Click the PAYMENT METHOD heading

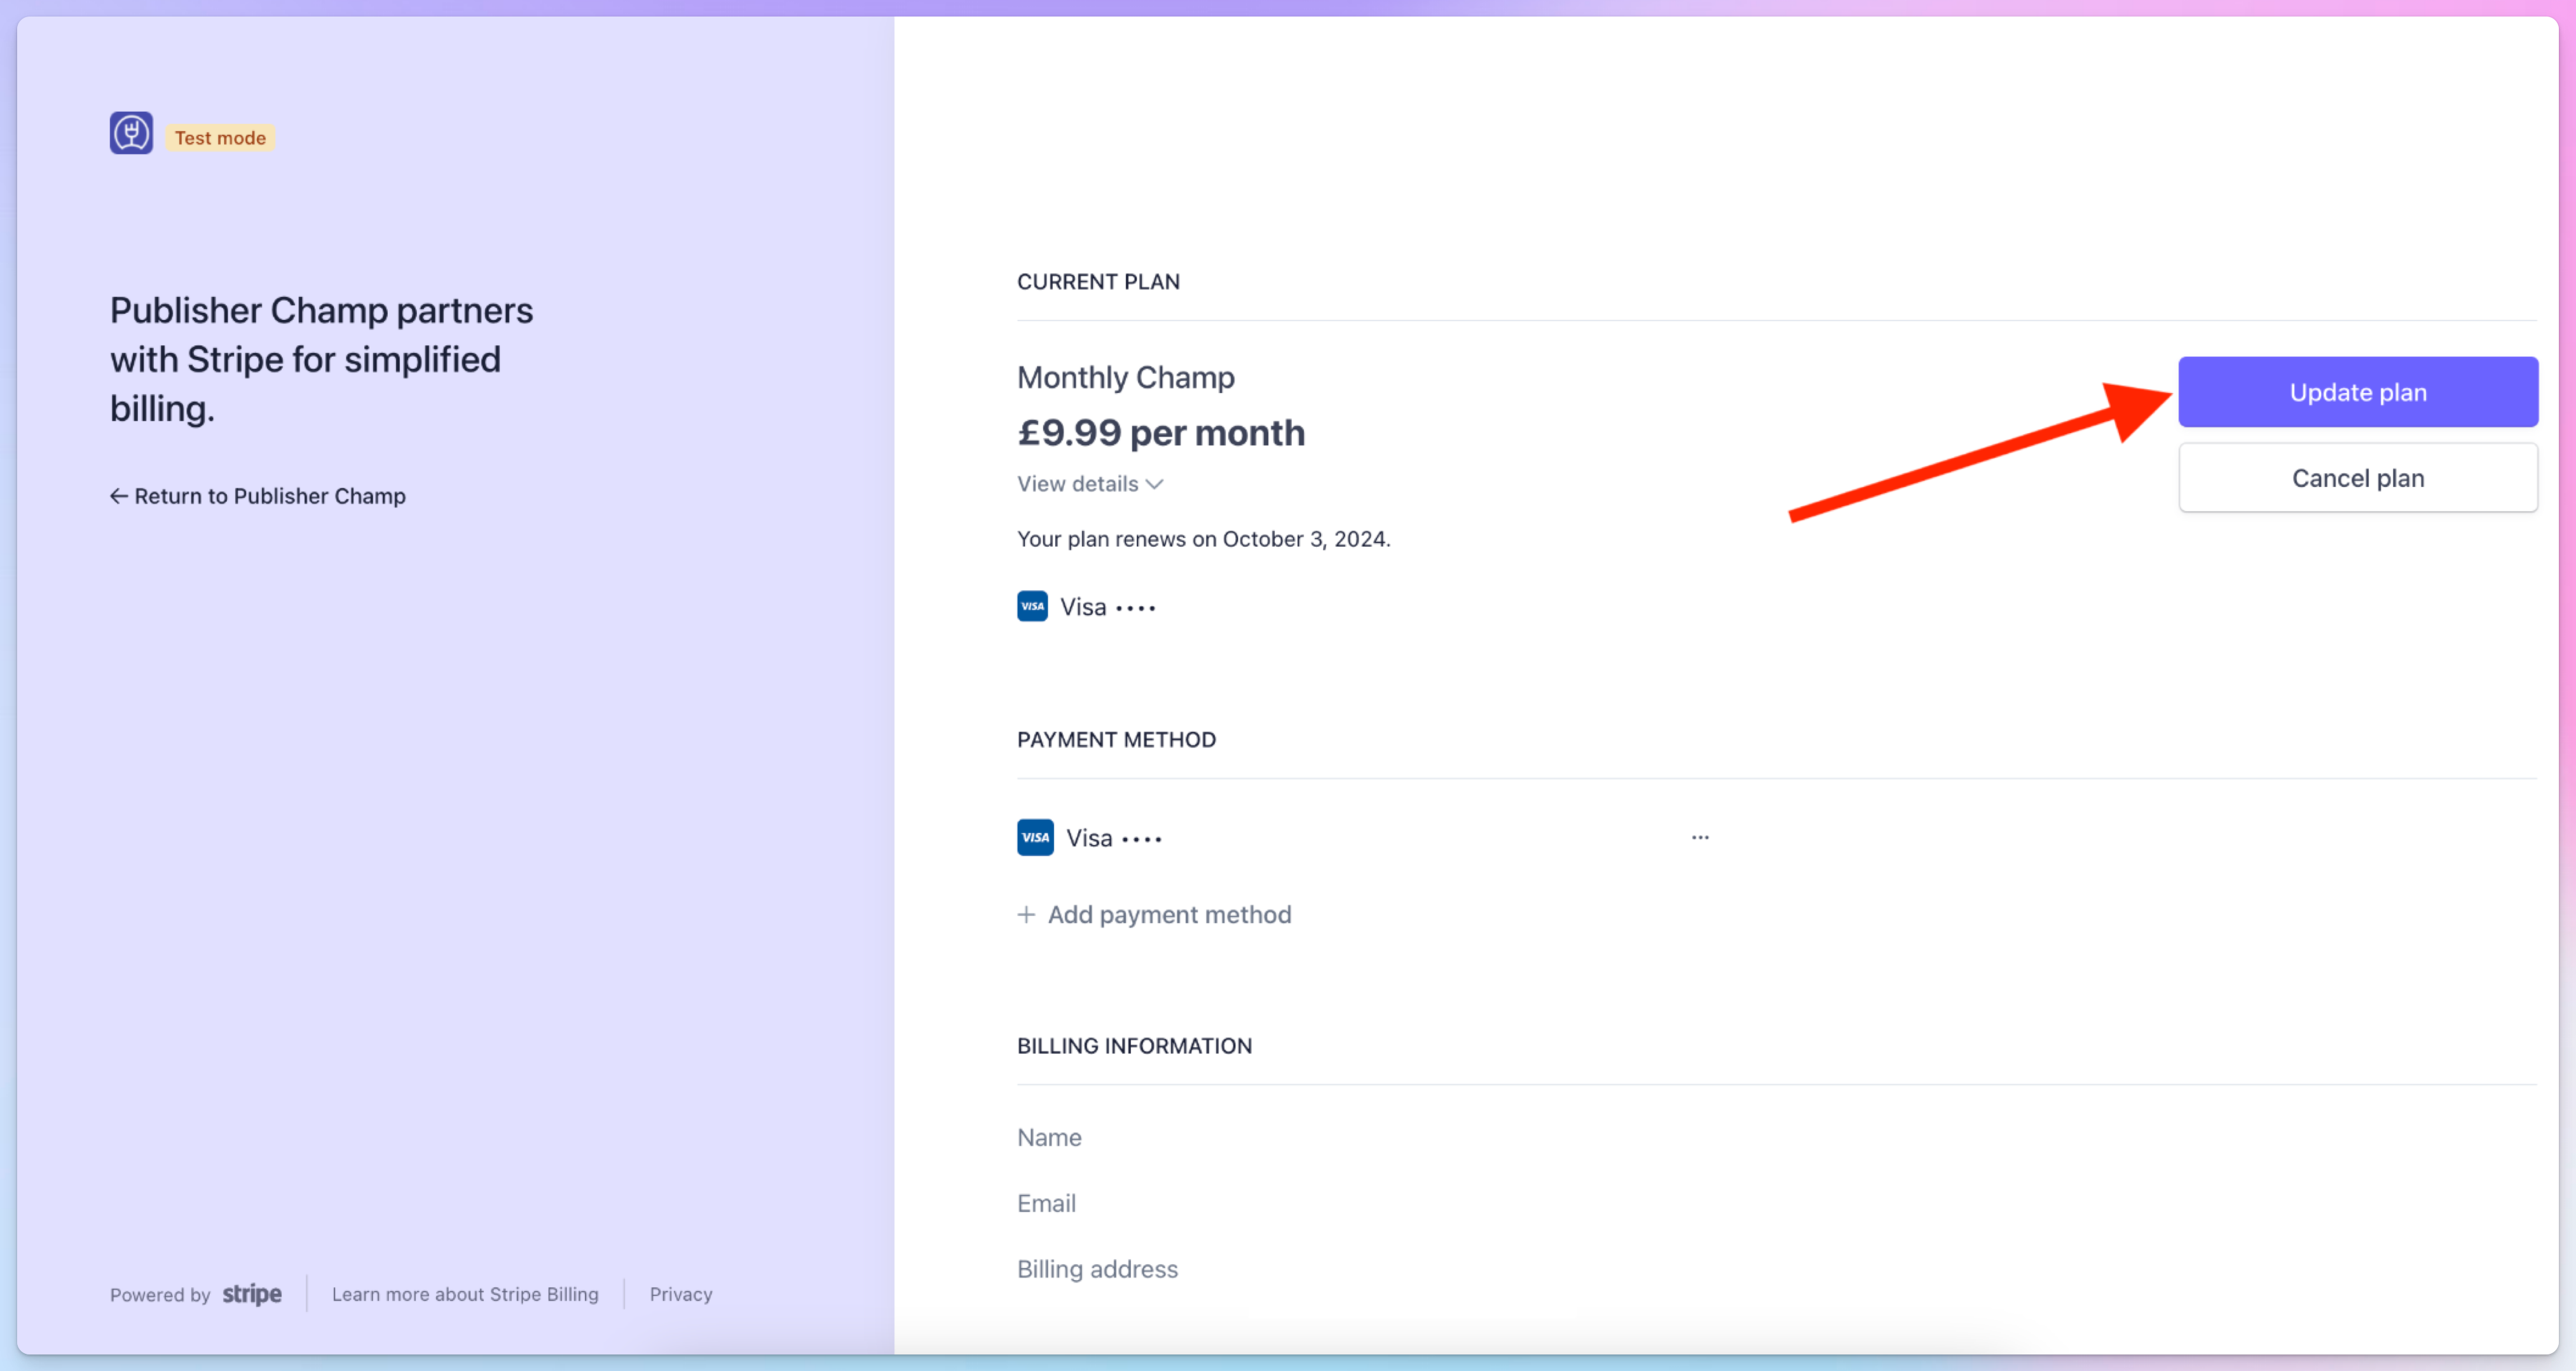(1116, 740)
